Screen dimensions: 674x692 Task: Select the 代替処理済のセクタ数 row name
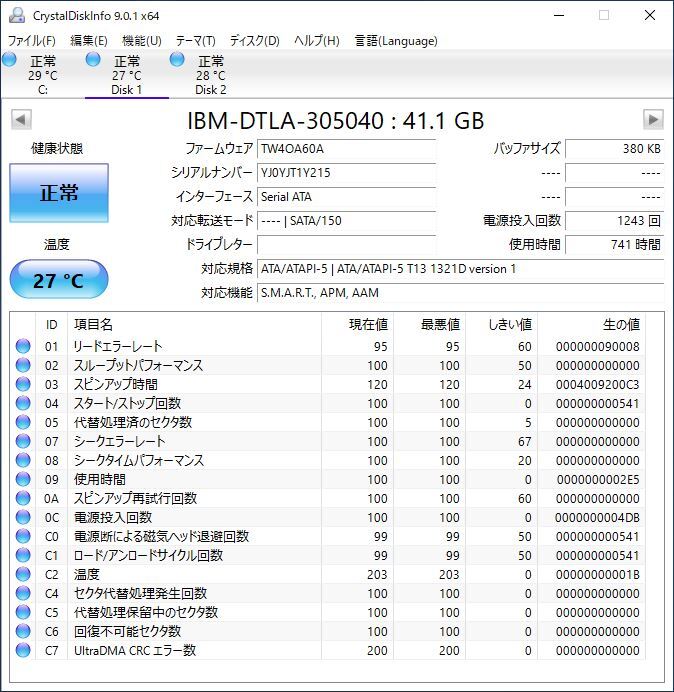click(x=133, y=422)
